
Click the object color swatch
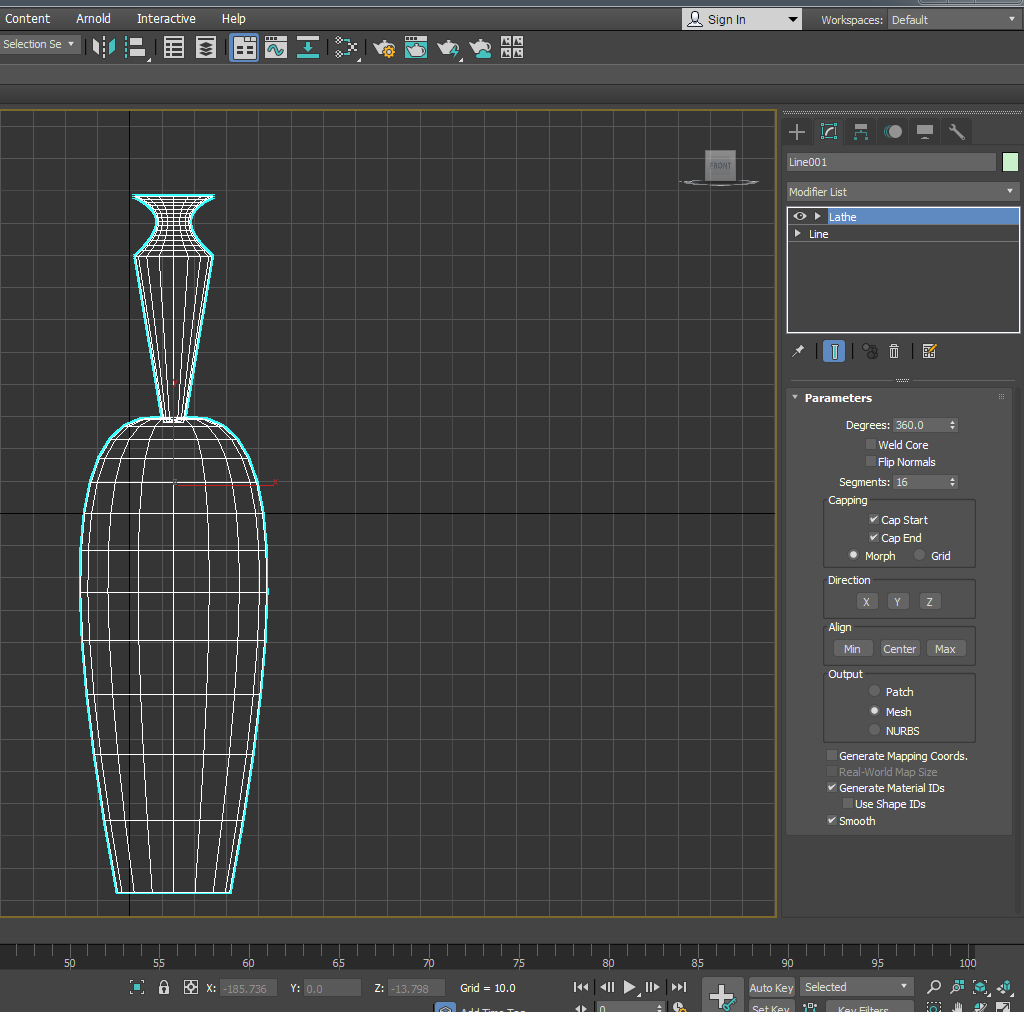pos(1010,162)
